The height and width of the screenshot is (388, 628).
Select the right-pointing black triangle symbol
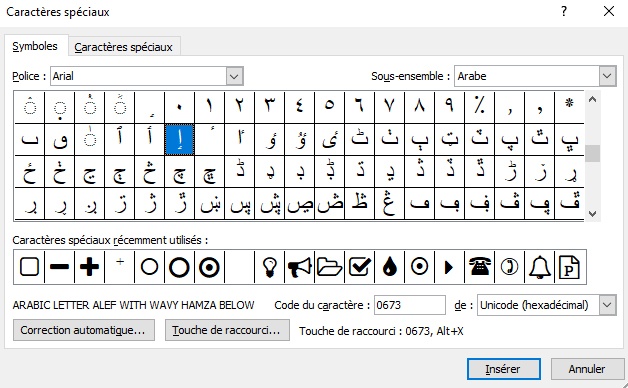point(449,267)
